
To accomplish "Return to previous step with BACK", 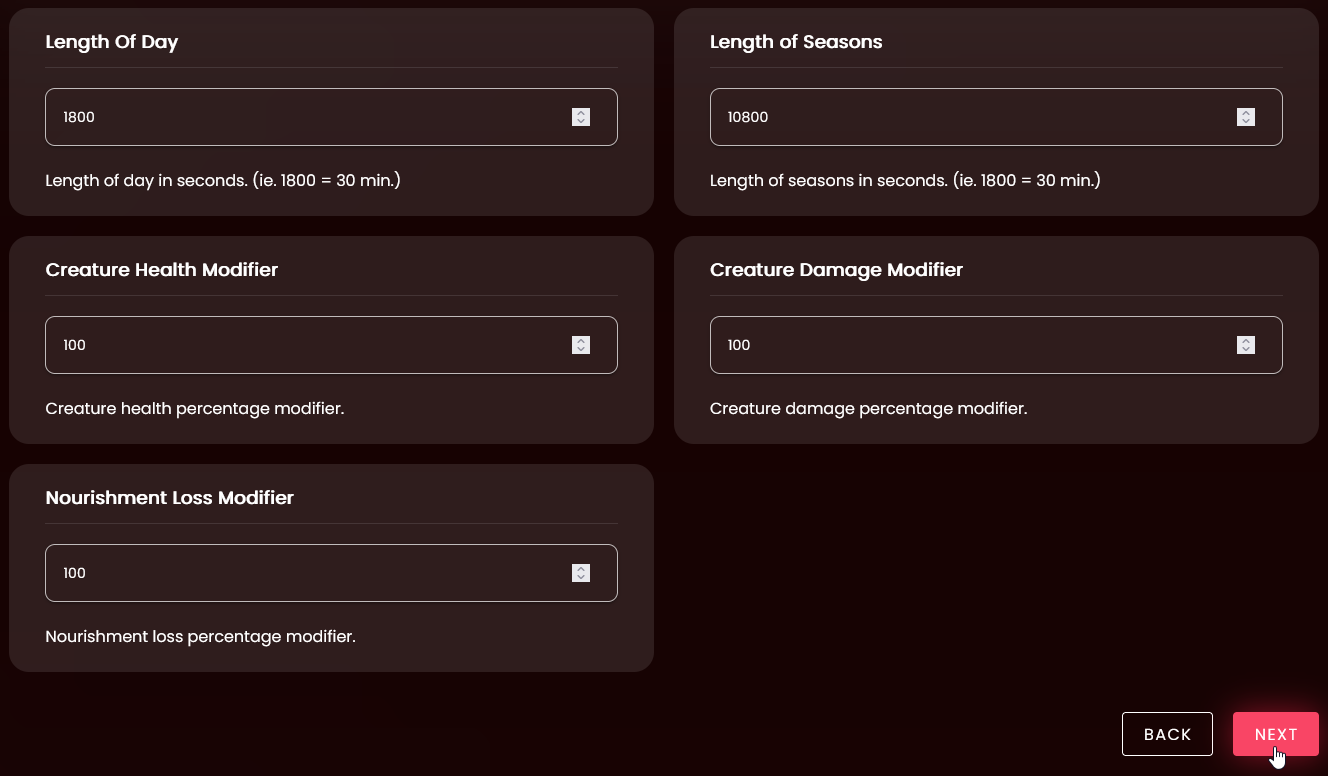I will coord(1167,734).
